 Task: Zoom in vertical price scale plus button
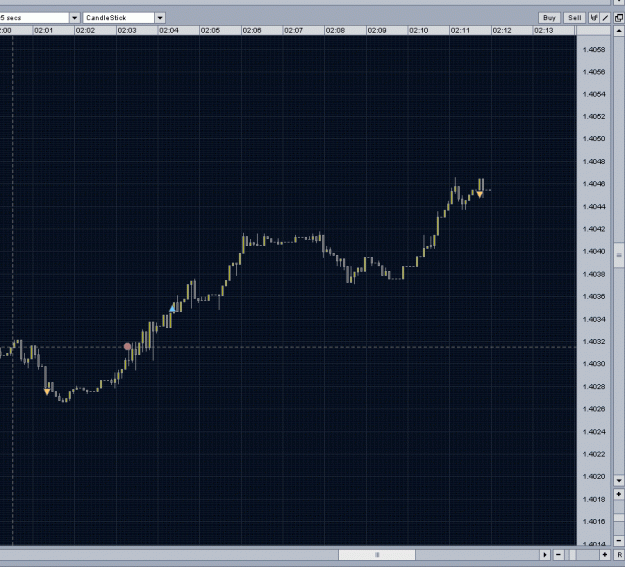tap(619, 494)
